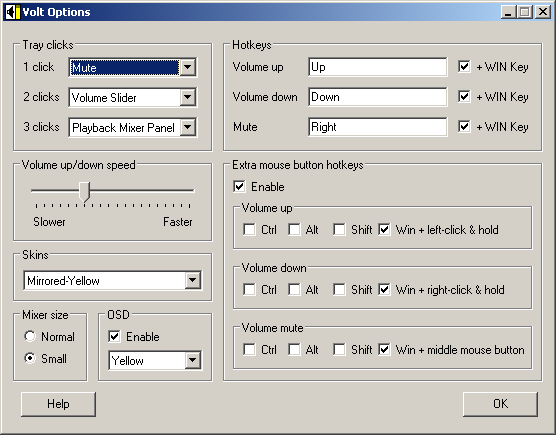Toggle WIN Key checkbox for Volume up
Image resolution: width=556 pixels, height=435 pixels.
click(464, 67)
